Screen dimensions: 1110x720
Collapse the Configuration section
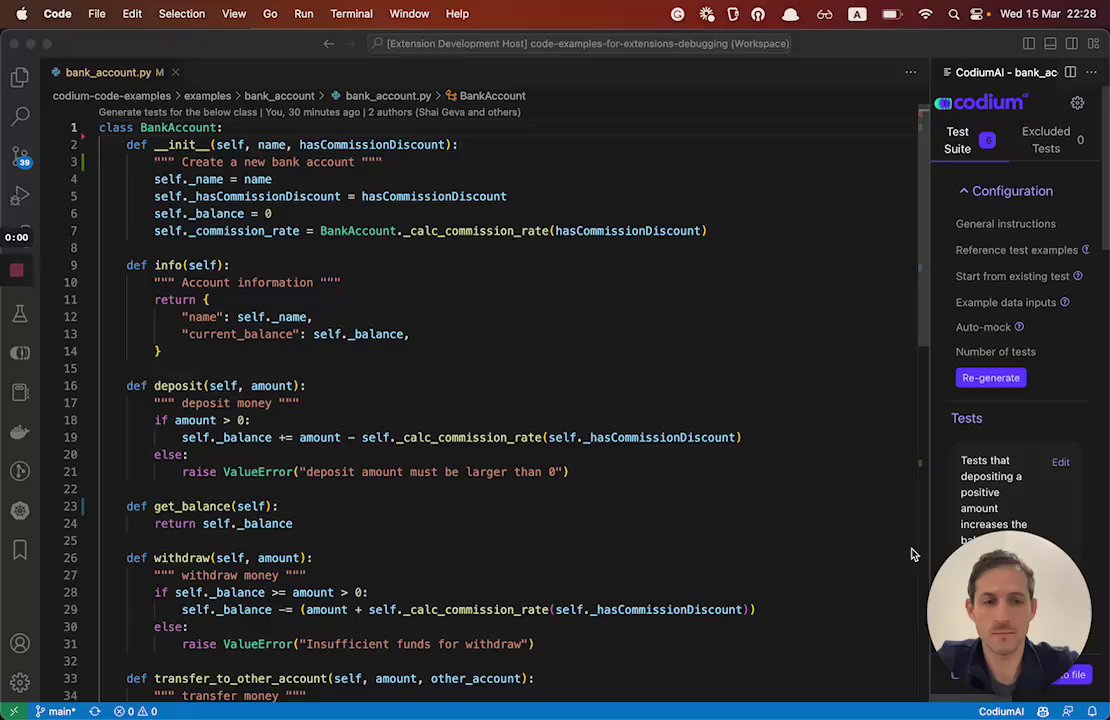pos(1006,191)
